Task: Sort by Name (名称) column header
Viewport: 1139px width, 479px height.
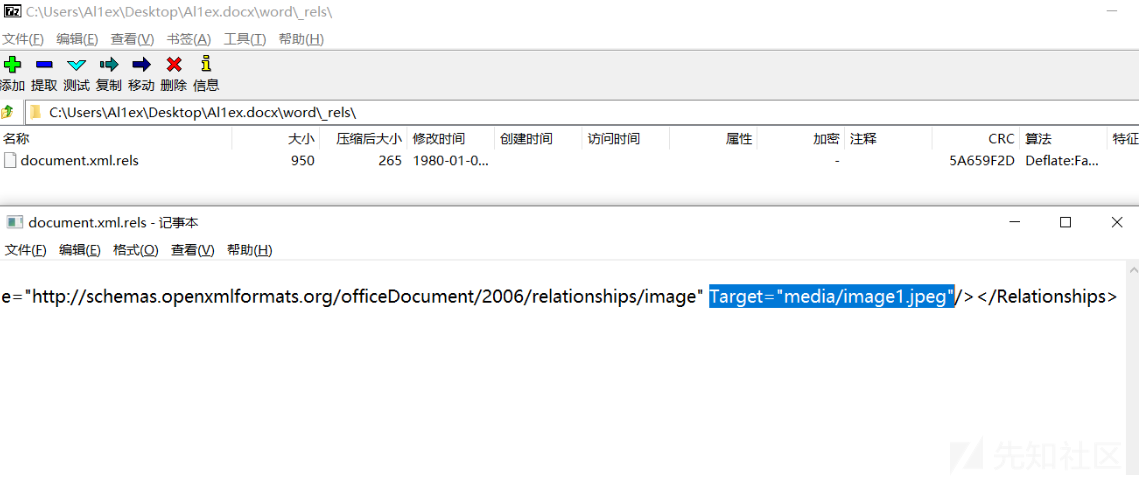Action: [x=16, y=139]
